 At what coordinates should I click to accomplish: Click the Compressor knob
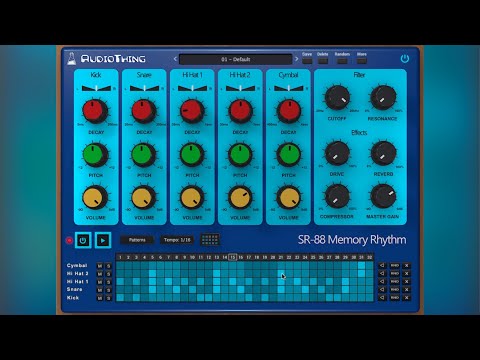337,196
